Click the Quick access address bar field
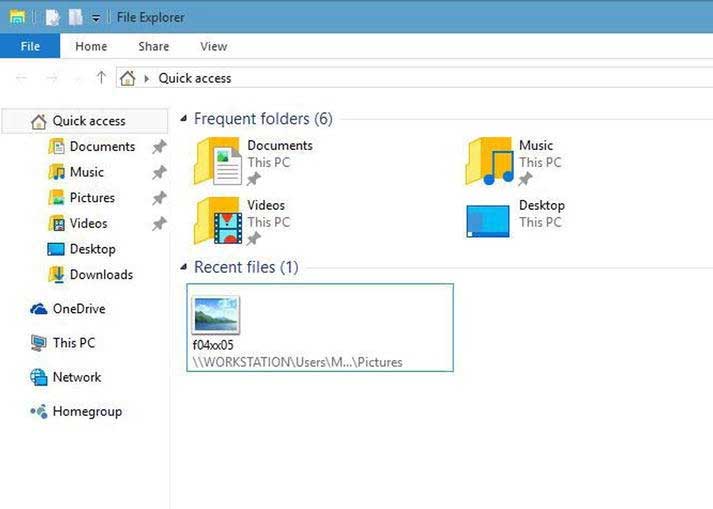Viewport: 713px width, 509px height. (400, 78)
